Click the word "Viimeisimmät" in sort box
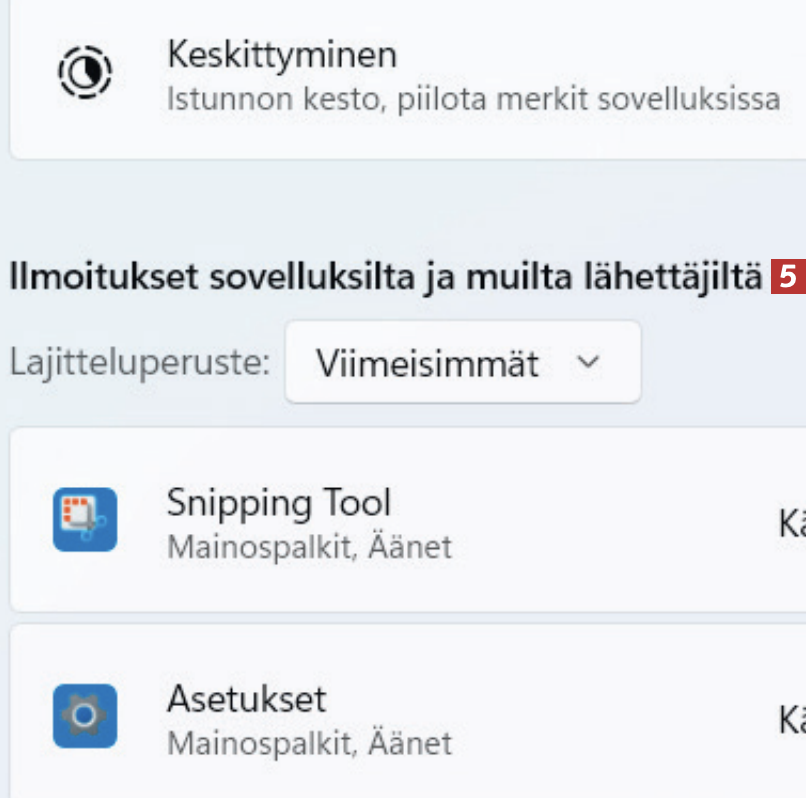806x798 pixels. [x=428, y=363]
